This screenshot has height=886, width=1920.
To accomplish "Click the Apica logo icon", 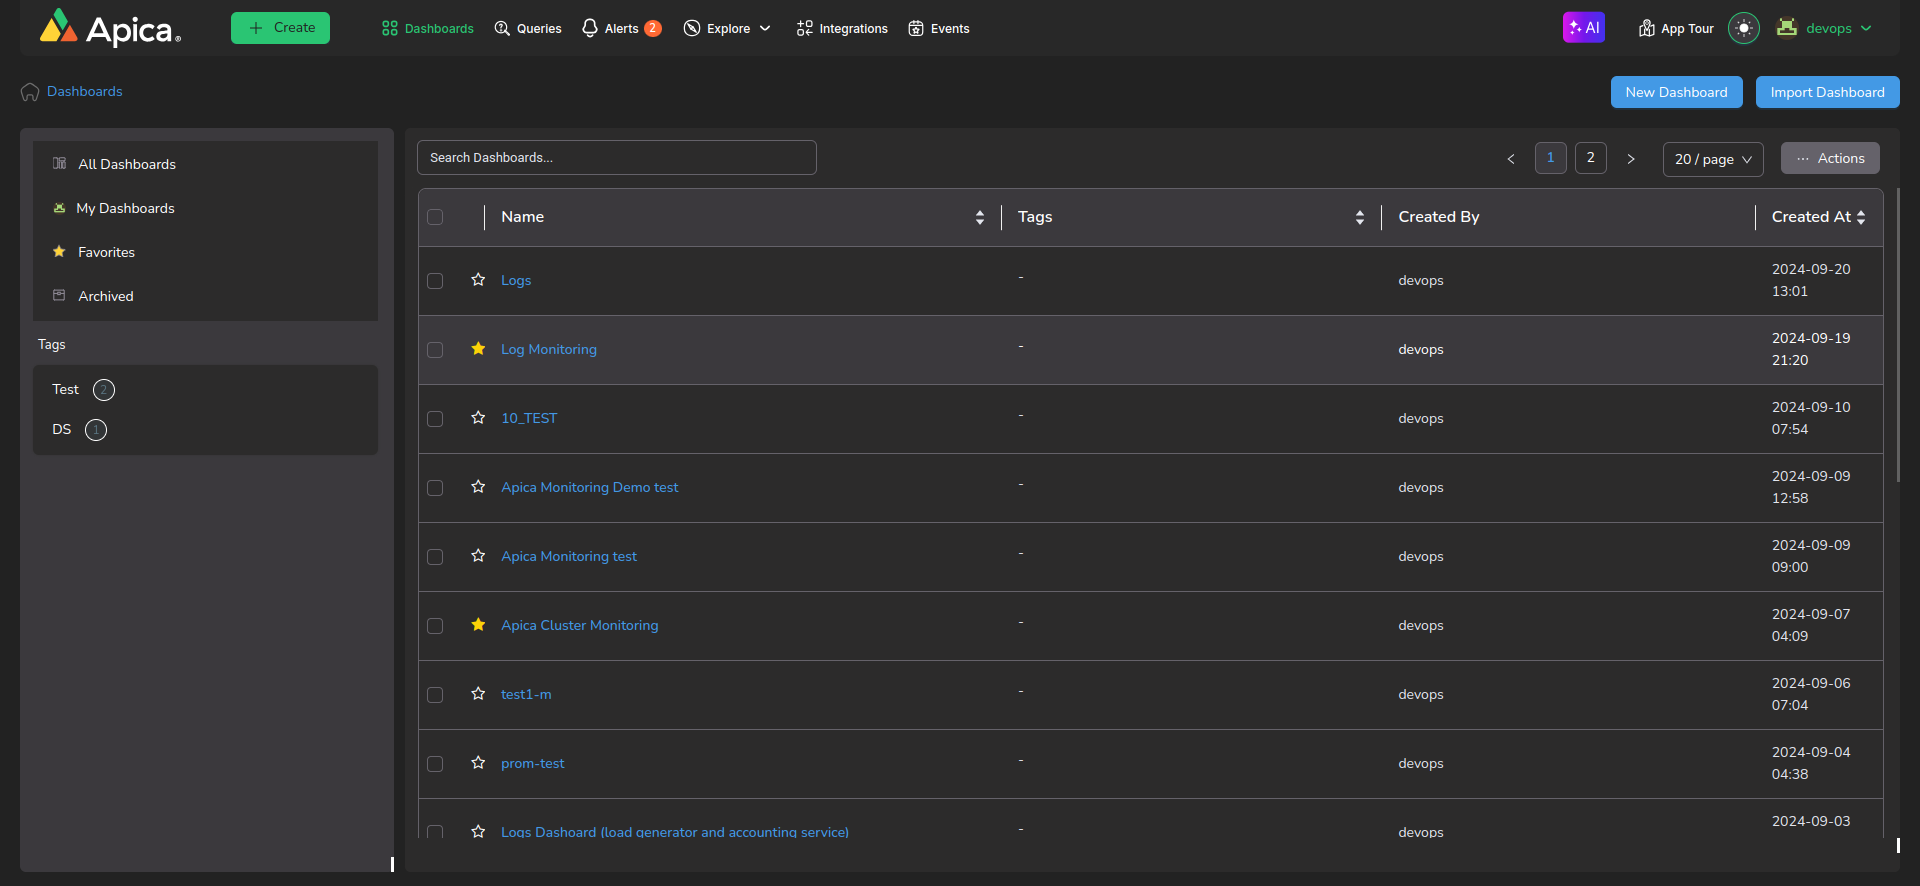I will 59,28.
